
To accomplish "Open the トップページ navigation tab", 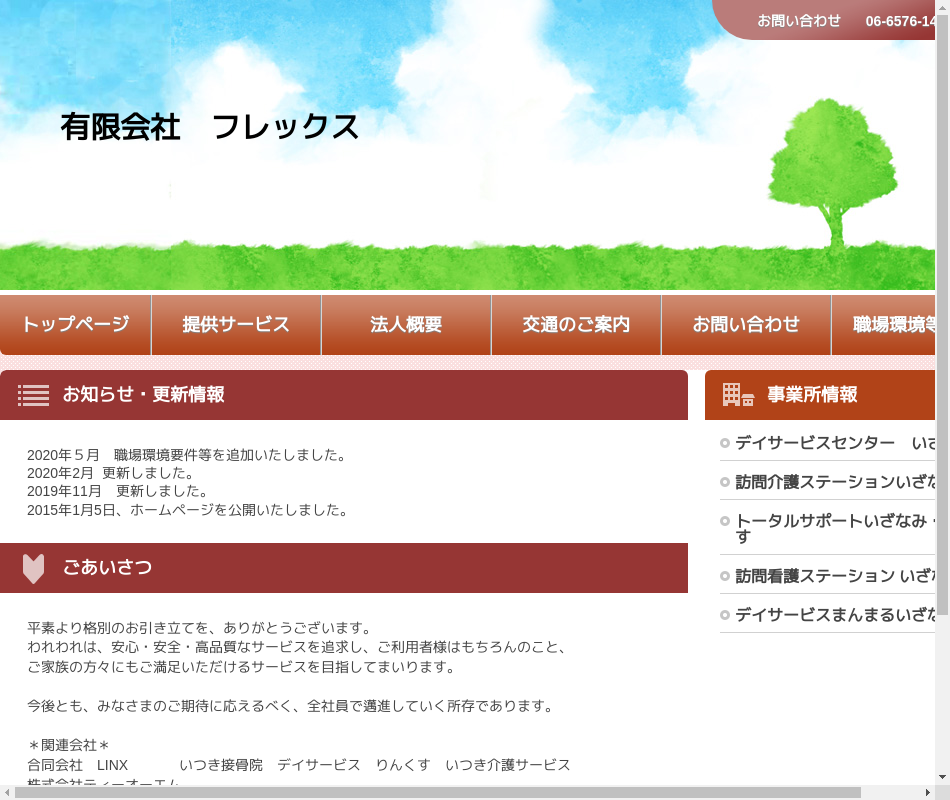I will click(76, 325).
